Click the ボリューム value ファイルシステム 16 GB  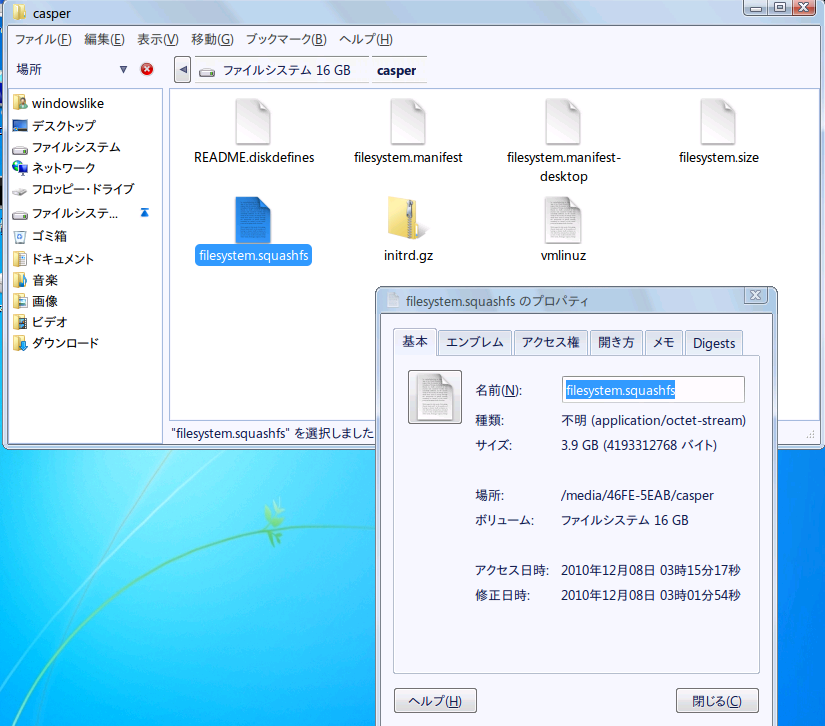tap(625, 520)
